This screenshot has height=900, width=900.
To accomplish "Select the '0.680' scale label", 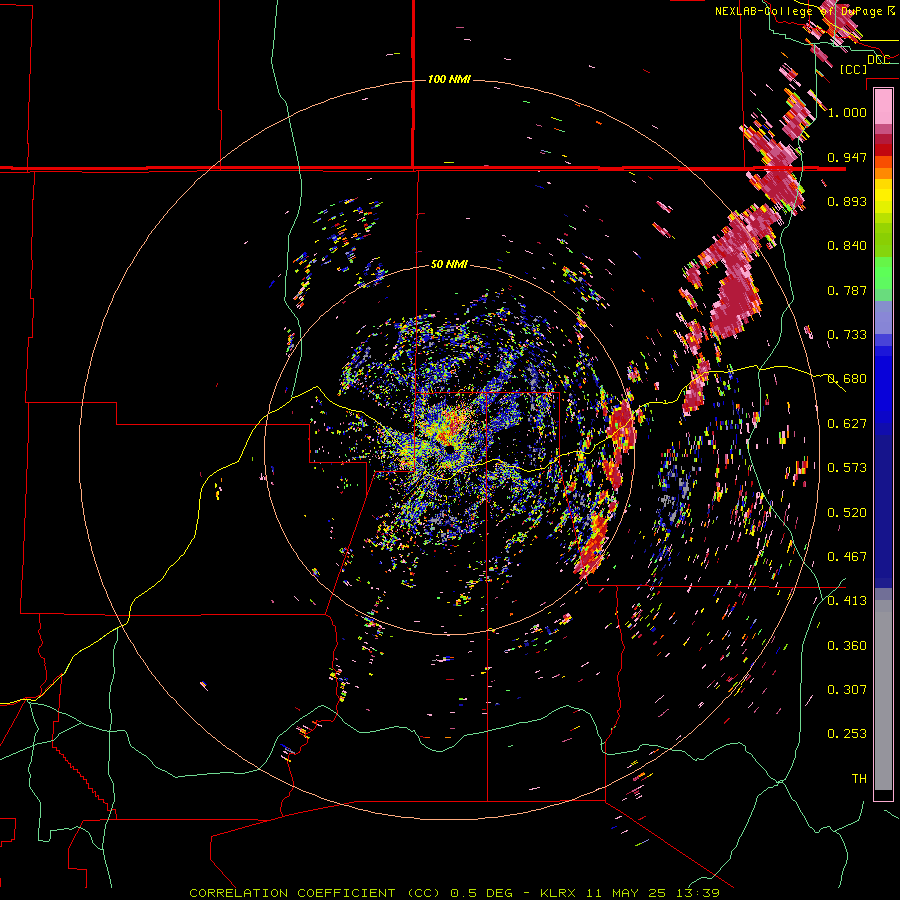I will (x=847, y=379).
